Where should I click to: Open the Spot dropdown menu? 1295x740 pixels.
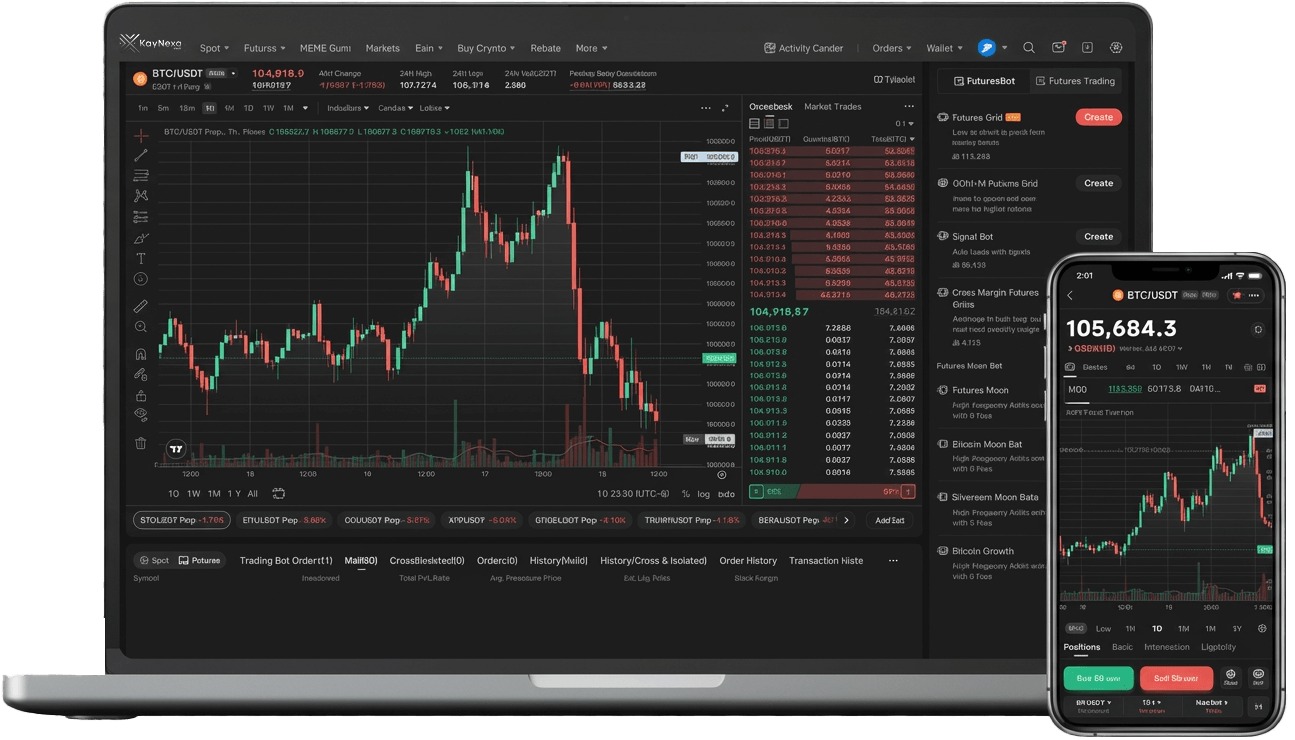coord(214,48)
